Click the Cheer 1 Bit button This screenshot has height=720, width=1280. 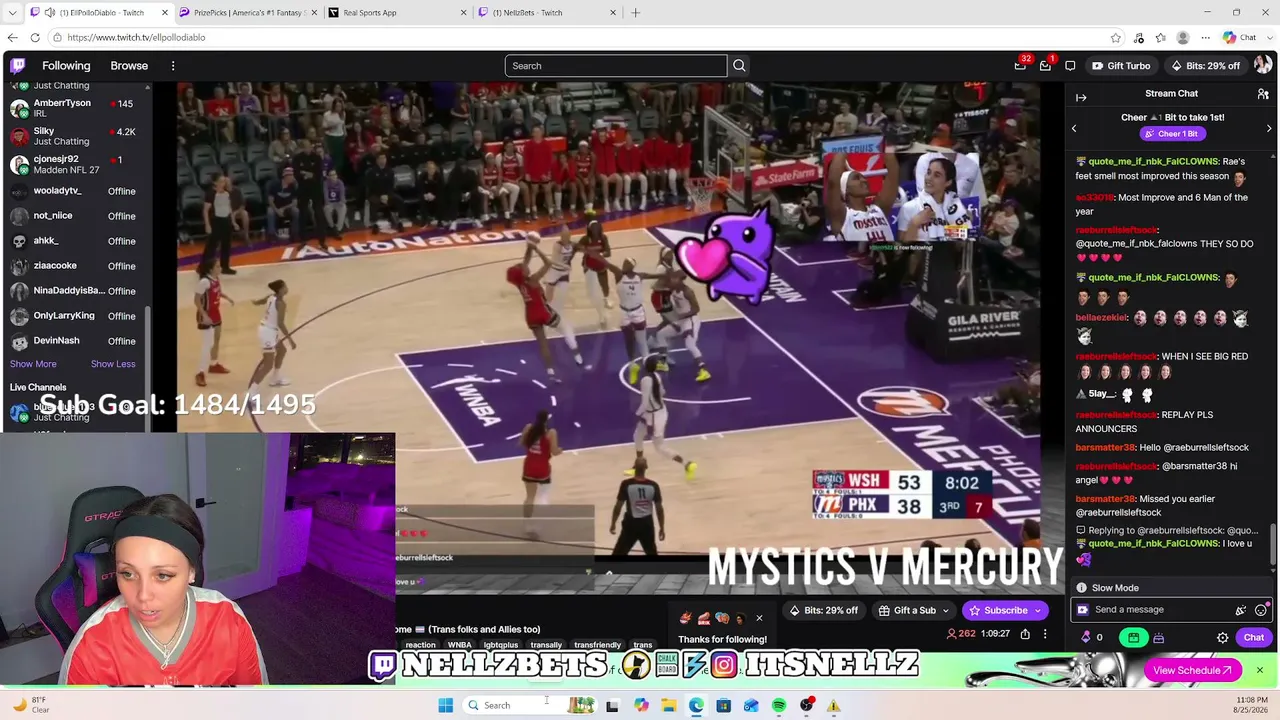click(1172, 134)
